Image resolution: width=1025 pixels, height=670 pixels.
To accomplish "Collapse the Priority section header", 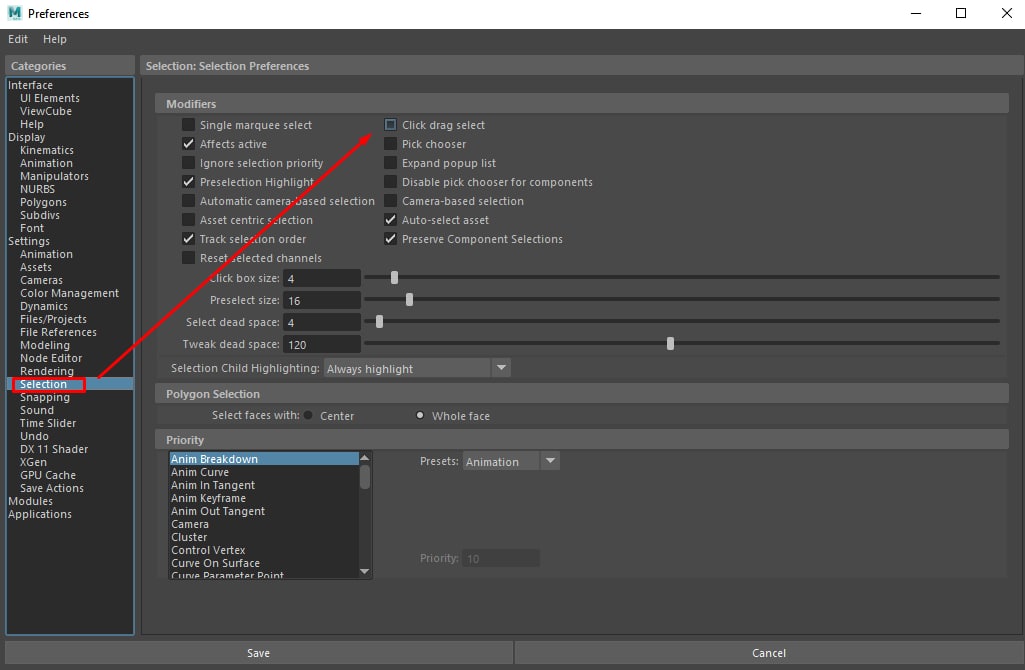I will (582, 440).
